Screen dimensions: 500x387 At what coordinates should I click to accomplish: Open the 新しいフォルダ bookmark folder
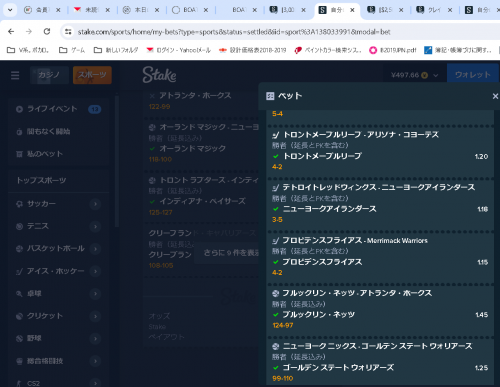click(x=116, y=50)
